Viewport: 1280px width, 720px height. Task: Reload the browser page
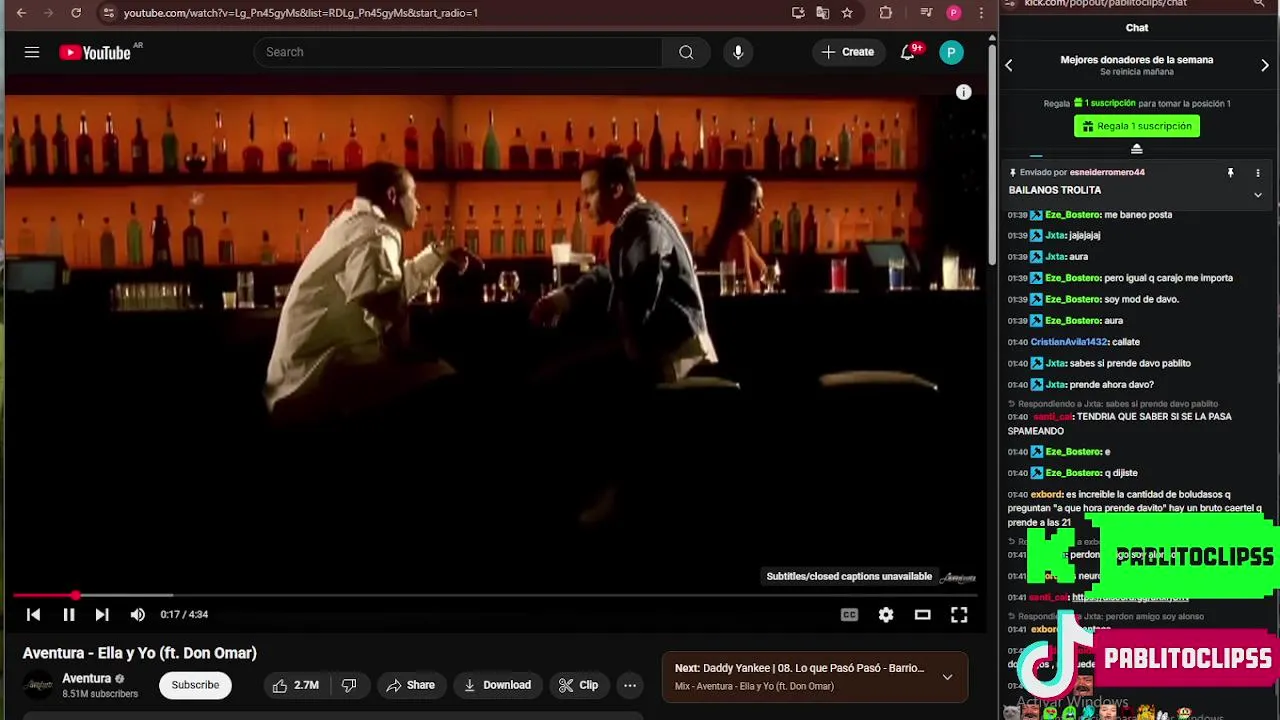point(76,13)
